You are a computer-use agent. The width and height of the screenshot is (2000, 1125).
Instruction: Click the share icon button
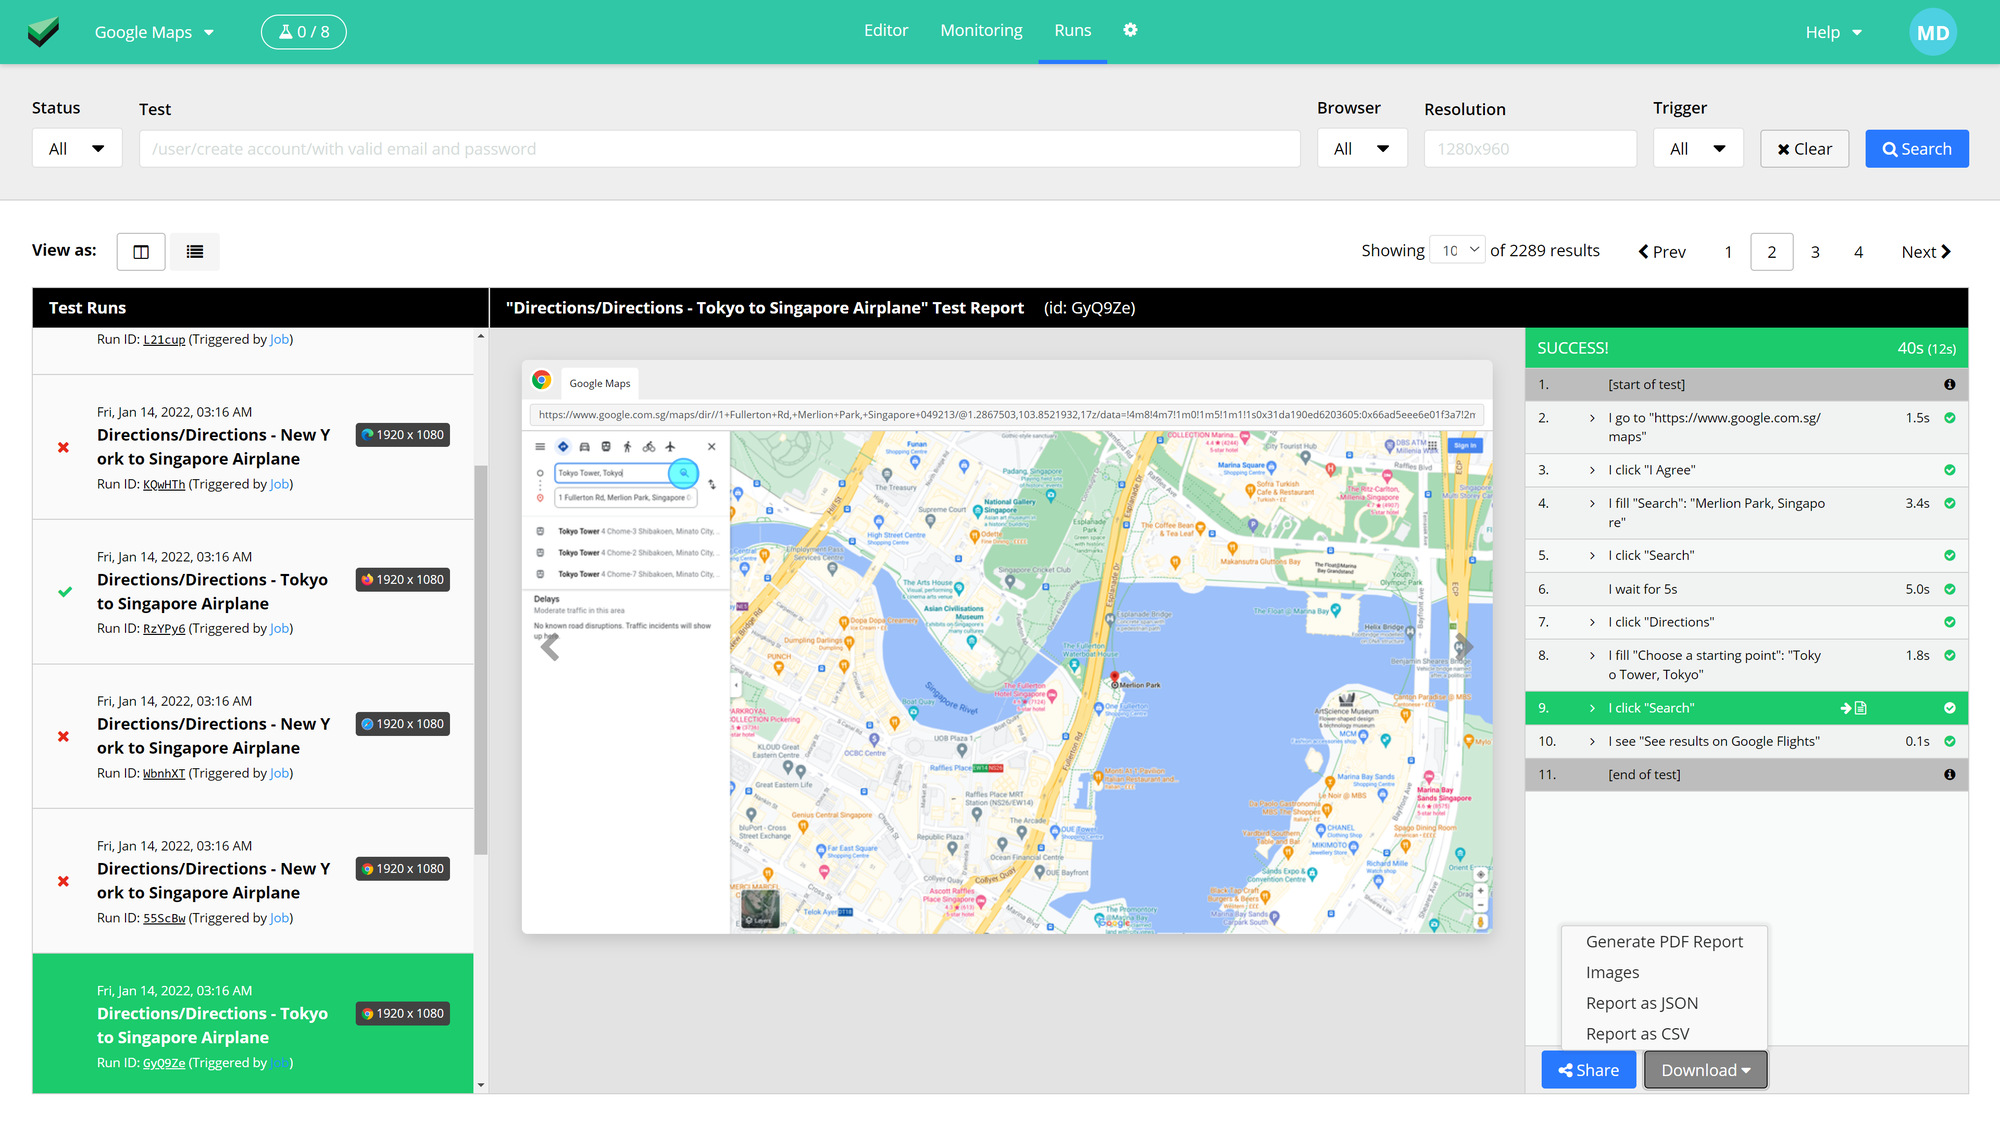(x=1587, y=1069)
